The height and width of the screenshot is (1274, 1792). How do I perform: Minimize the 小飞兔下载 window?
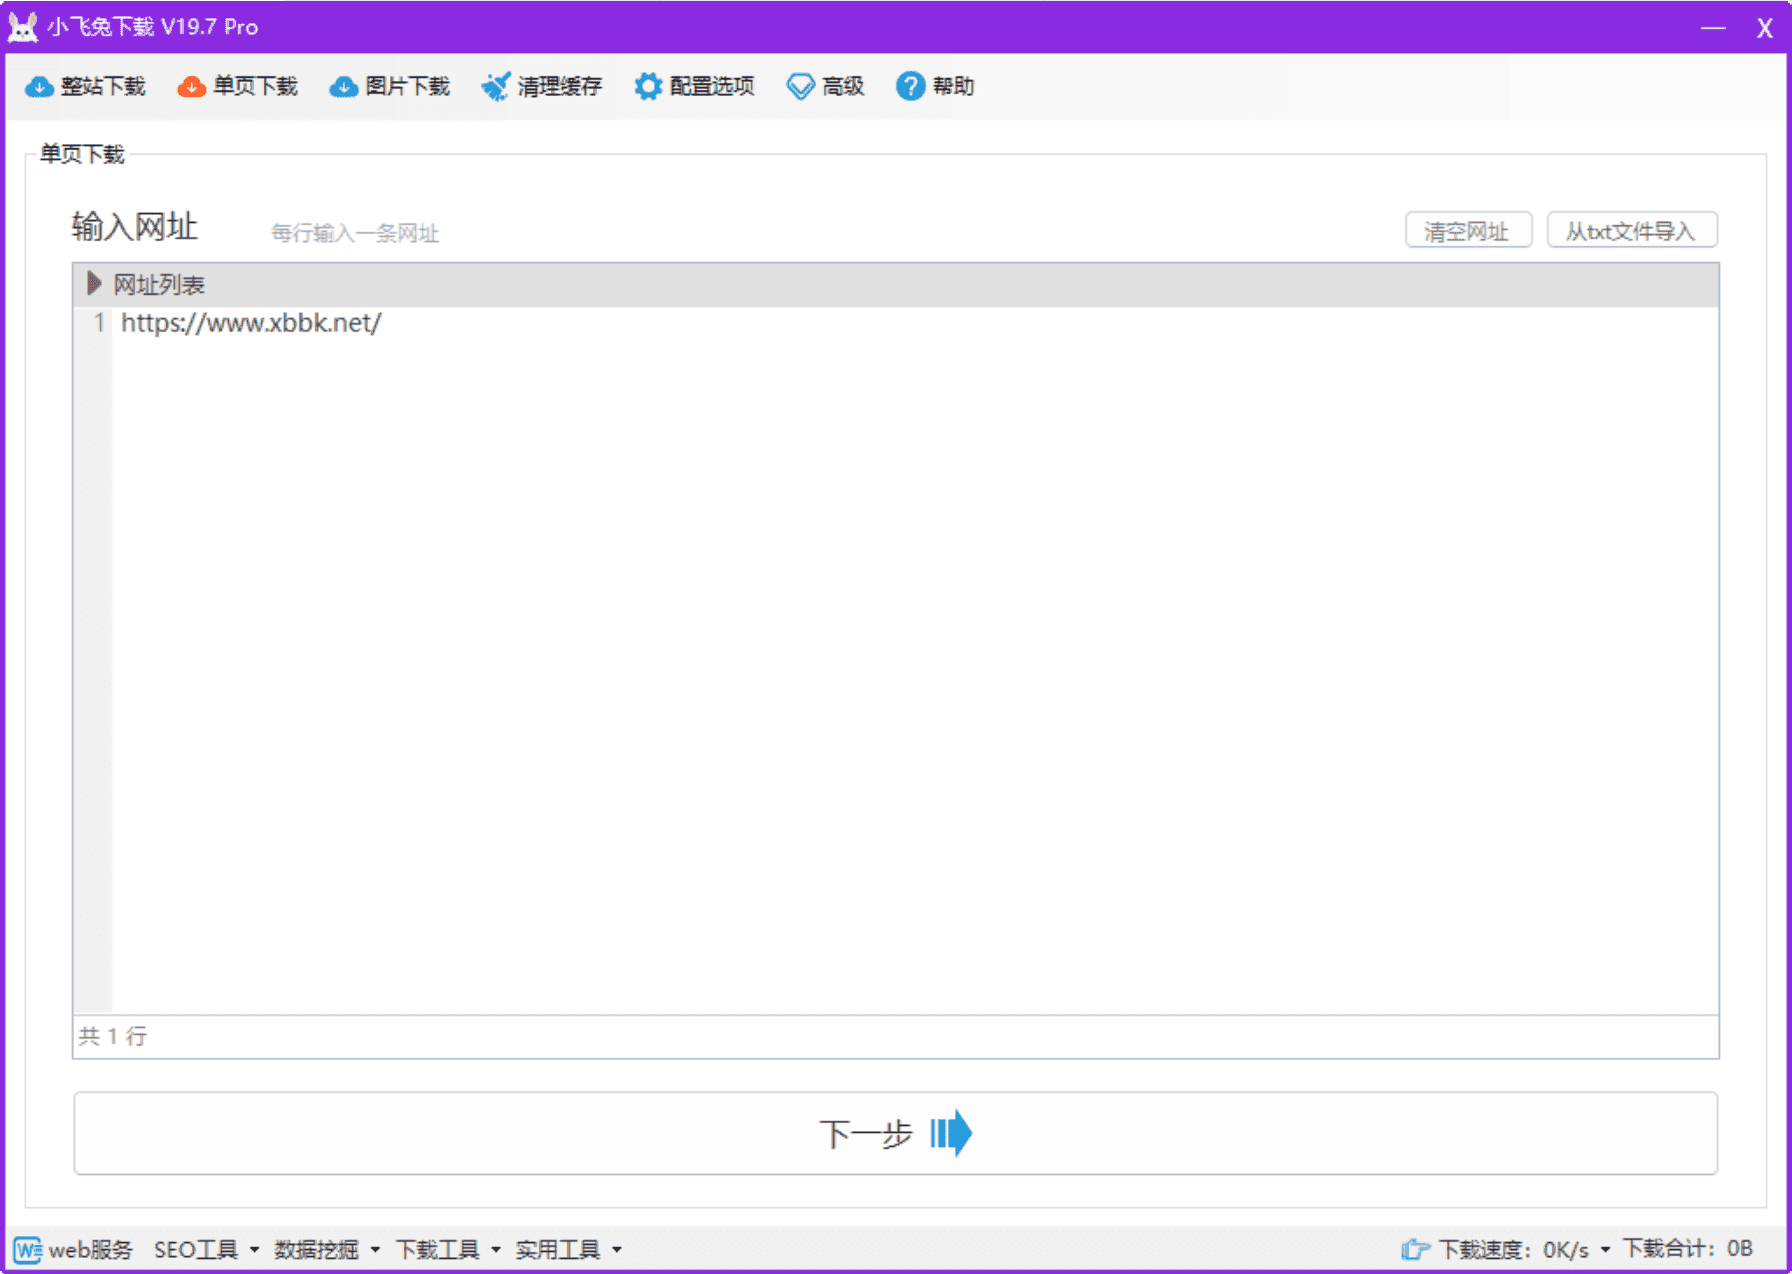(x=1713, y=28)
